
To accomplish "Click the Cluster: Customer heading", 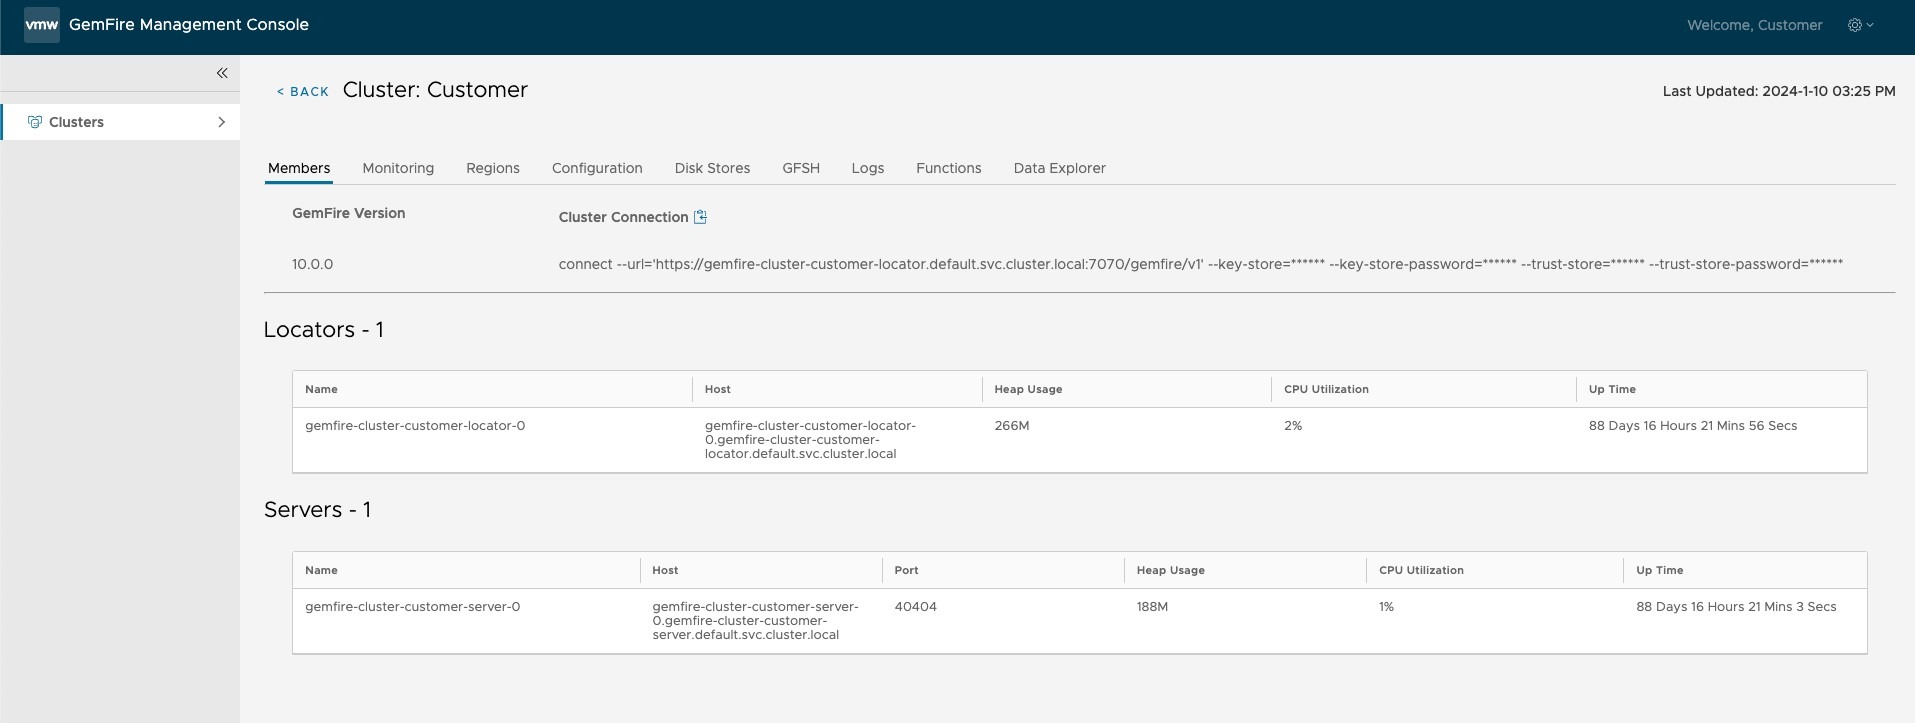I will coord(435,90).
